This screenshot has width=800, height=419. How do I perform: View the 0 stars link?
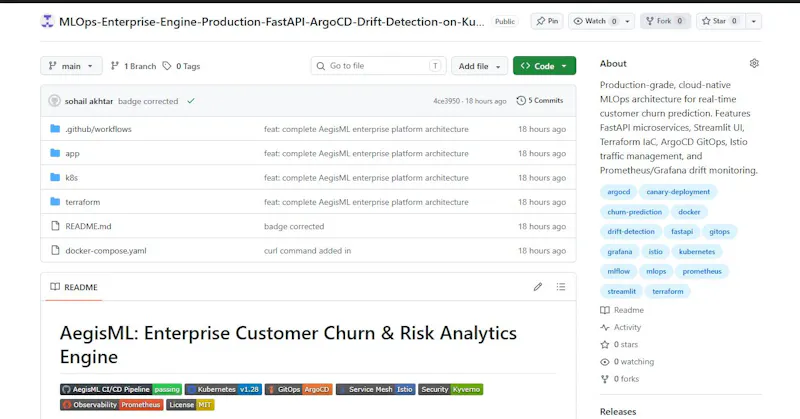[x=619, y=344]
